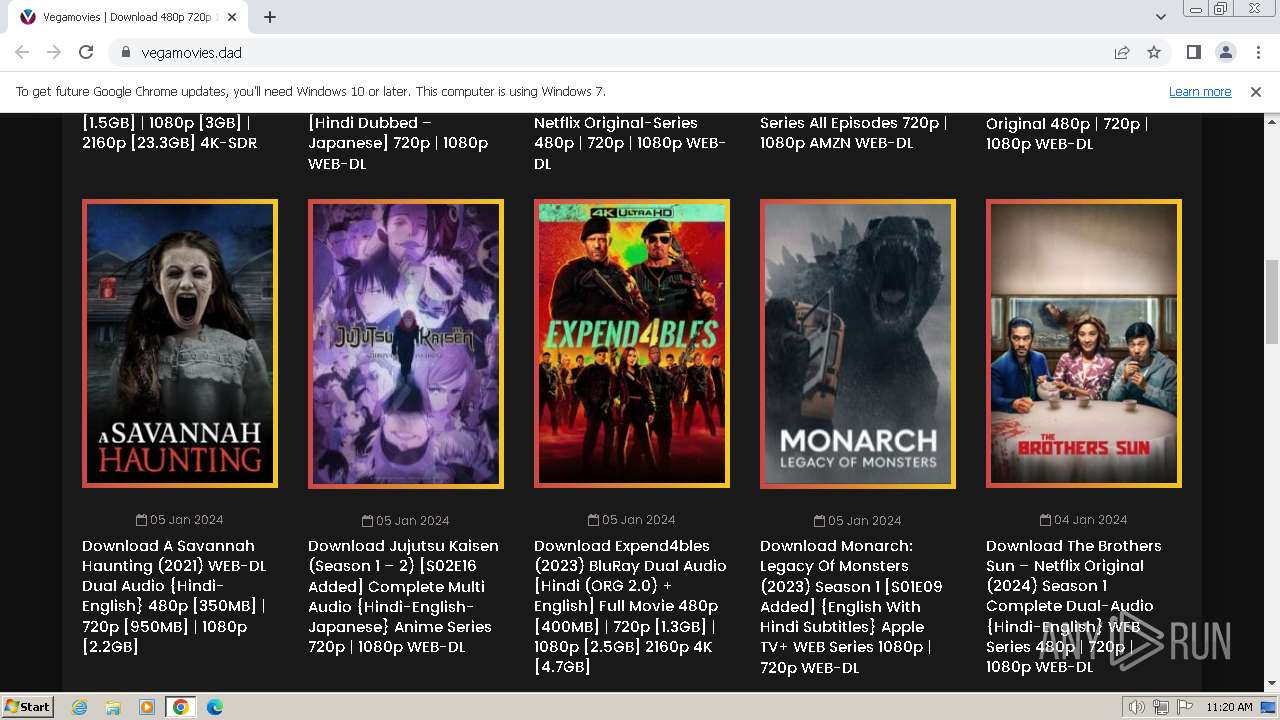The width and height of the screenshot is (1280, 720).
Task: Open a new tab with the plus button
Action: click(270, 17)
